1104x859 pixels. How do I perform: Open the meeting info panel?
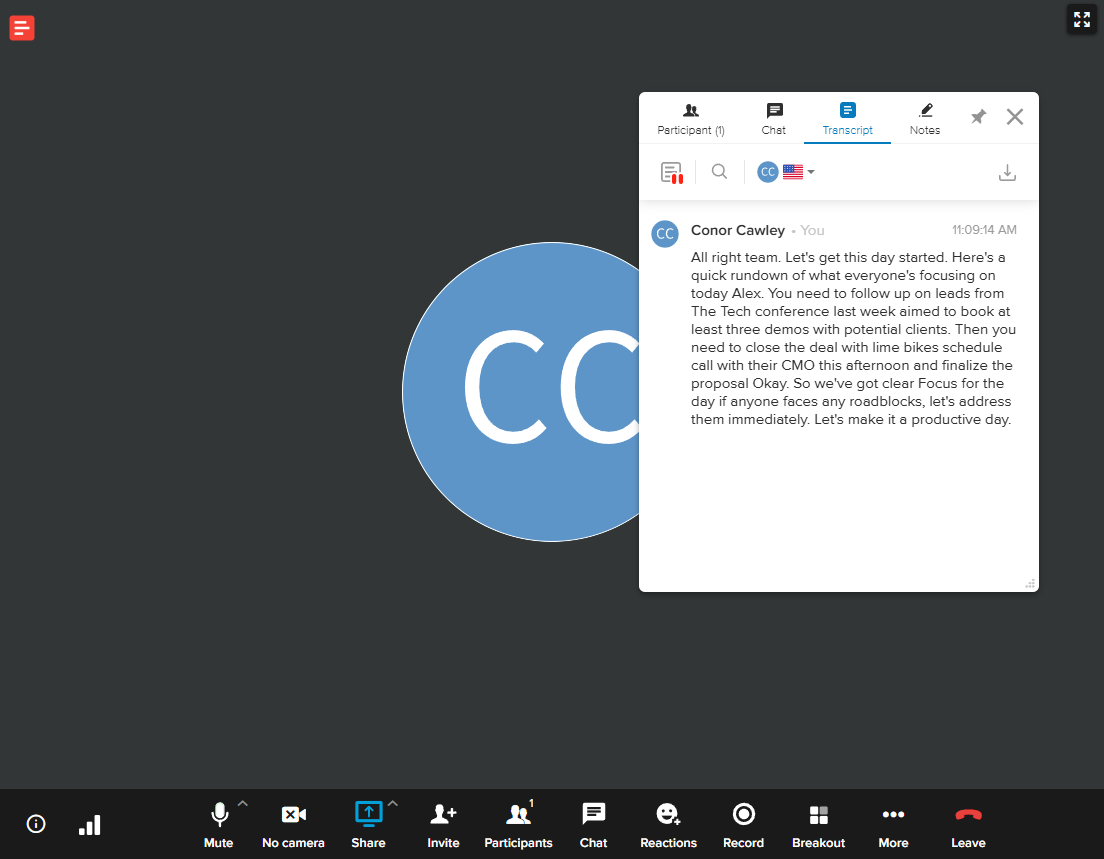click(35, 824)
